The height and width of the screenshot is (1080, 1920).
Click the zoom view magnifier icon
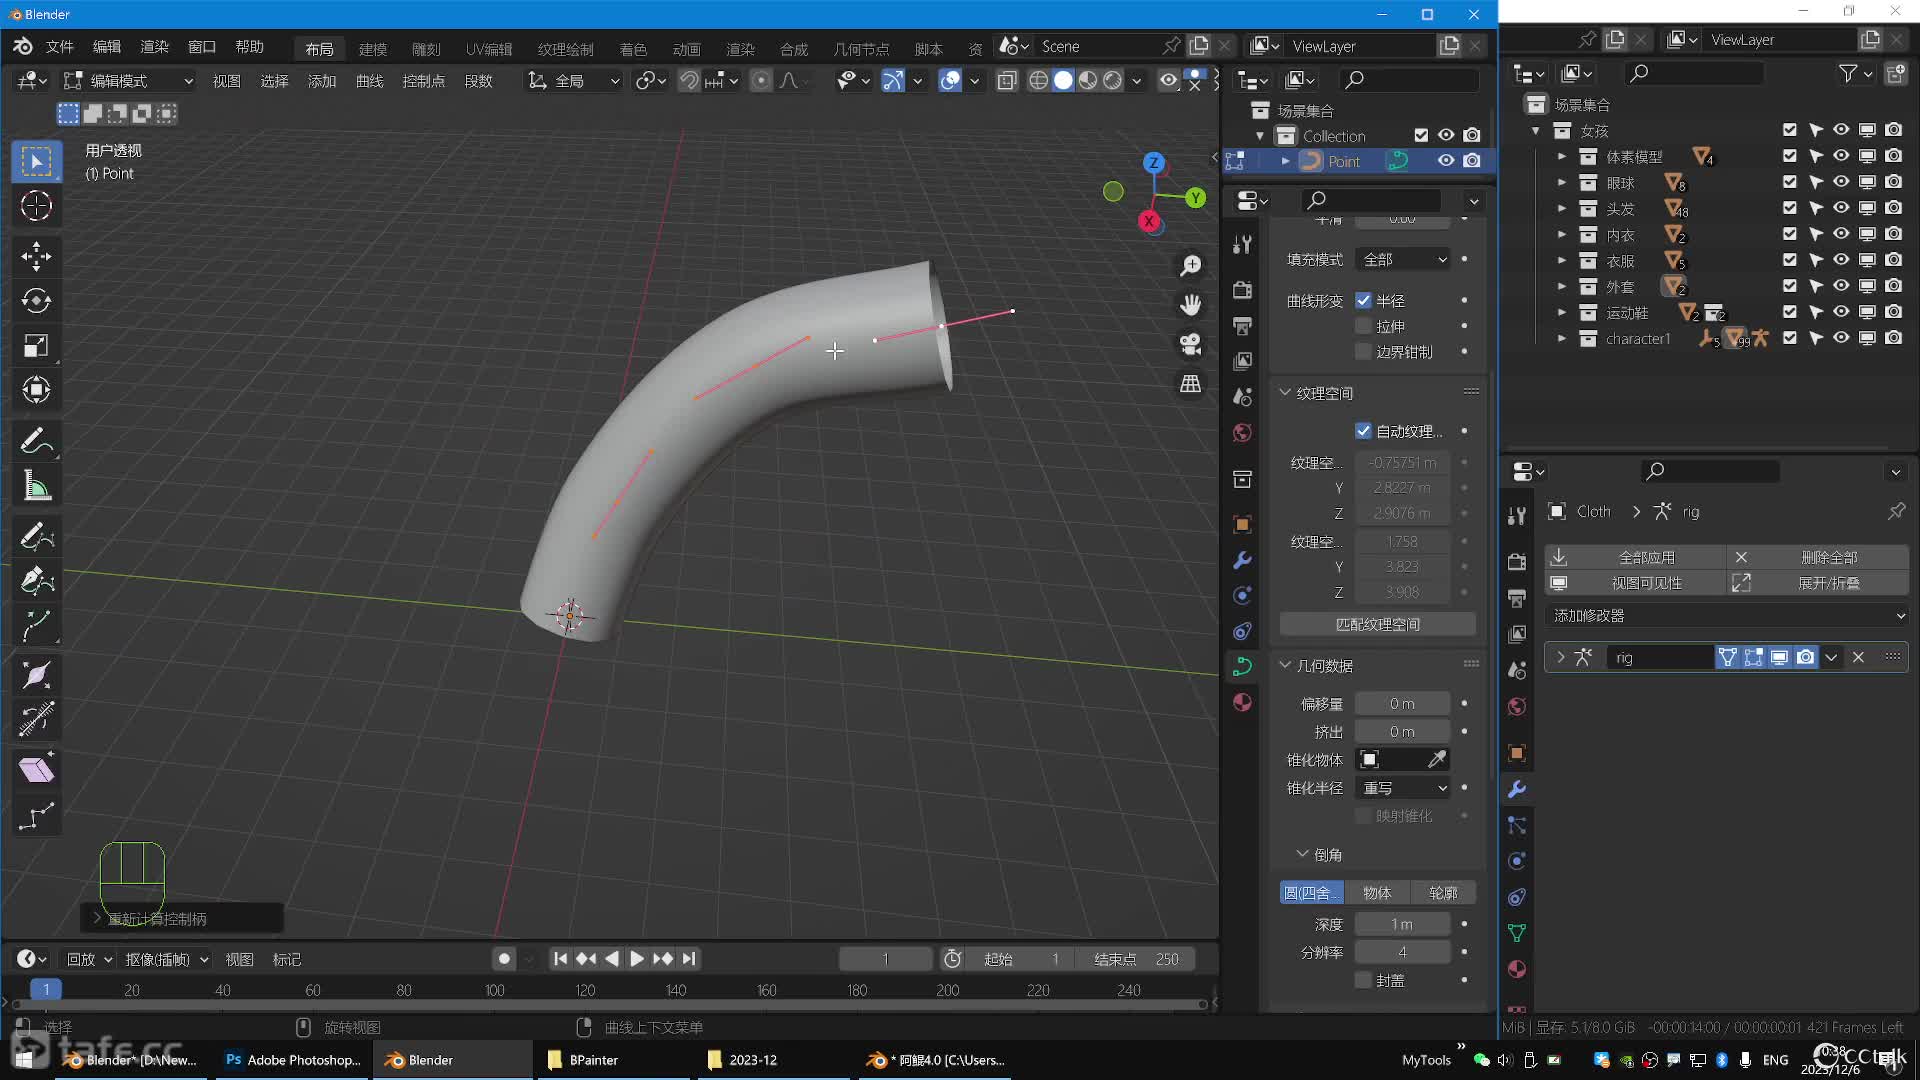click(x=1190, y=266)
